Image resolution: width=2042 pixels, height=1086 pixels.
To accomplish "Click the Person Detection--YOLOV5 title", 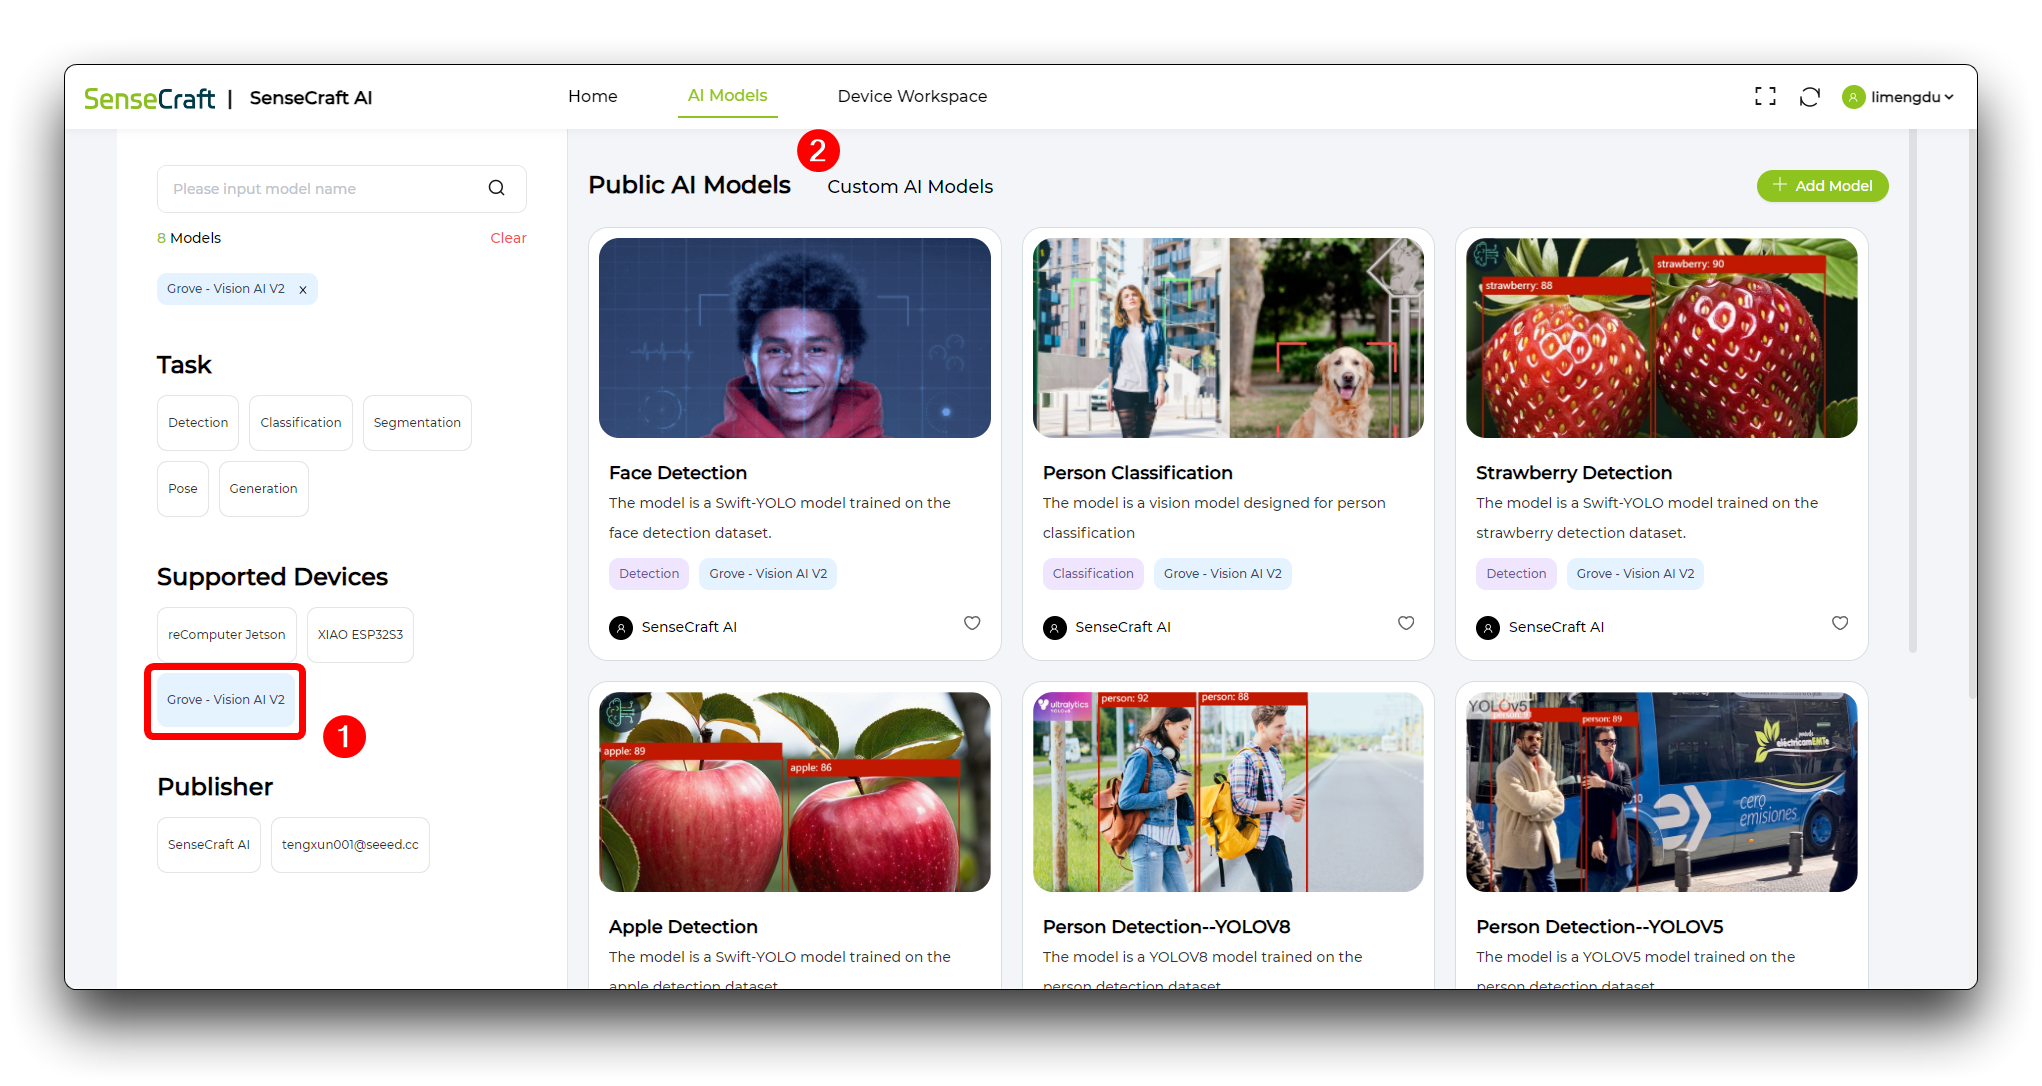I will tap(1599, 927).
